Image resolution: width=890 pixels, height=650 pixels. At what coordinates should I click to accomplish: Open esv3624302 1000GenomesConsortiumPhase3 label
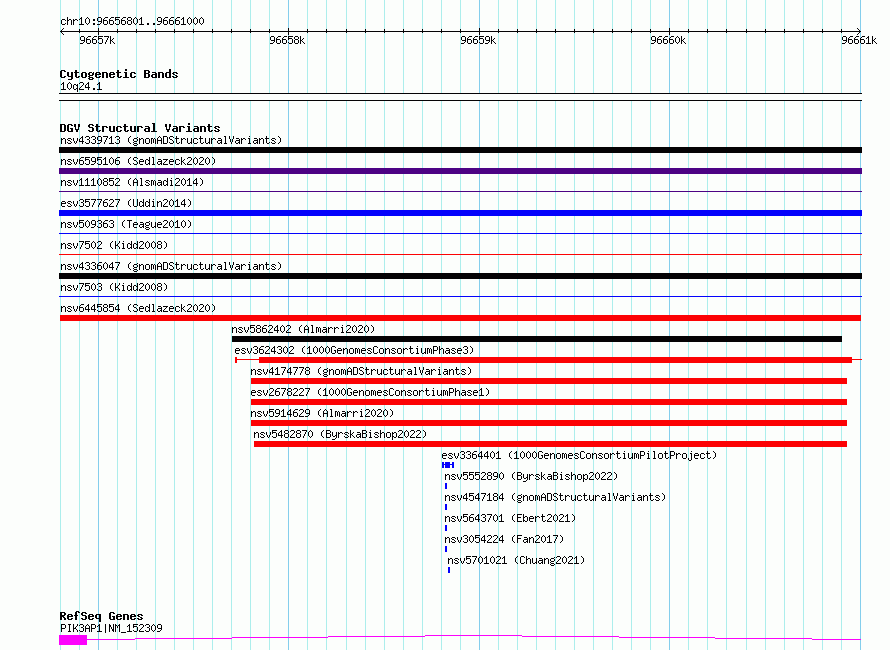(354, 350)
